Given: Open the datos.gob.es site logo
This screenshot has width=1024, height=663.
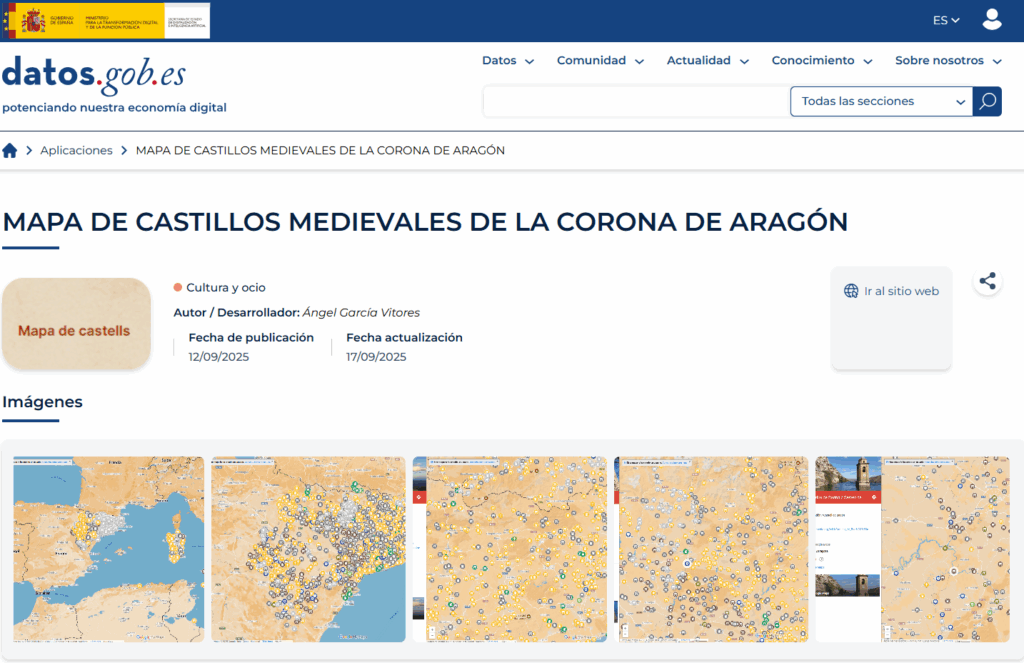Looking at the screenshot, I should [94, 76].
